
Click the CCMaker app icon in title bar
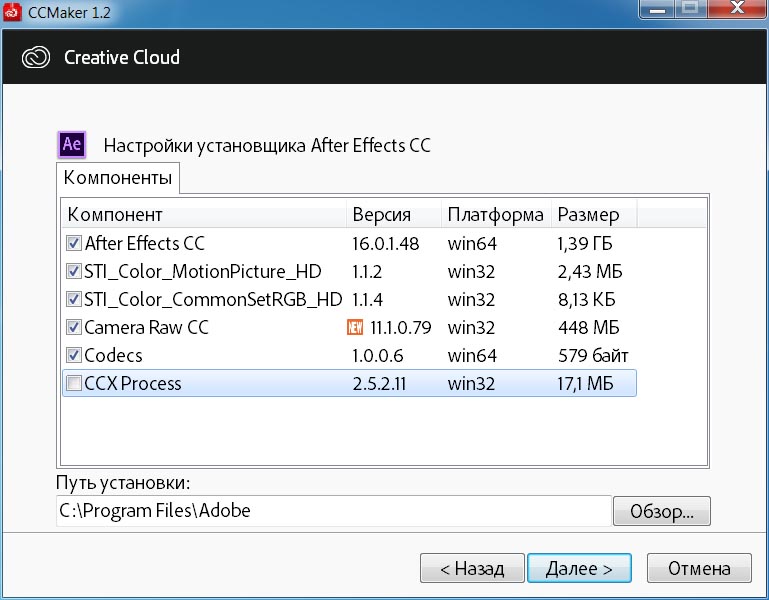(12, 11)
